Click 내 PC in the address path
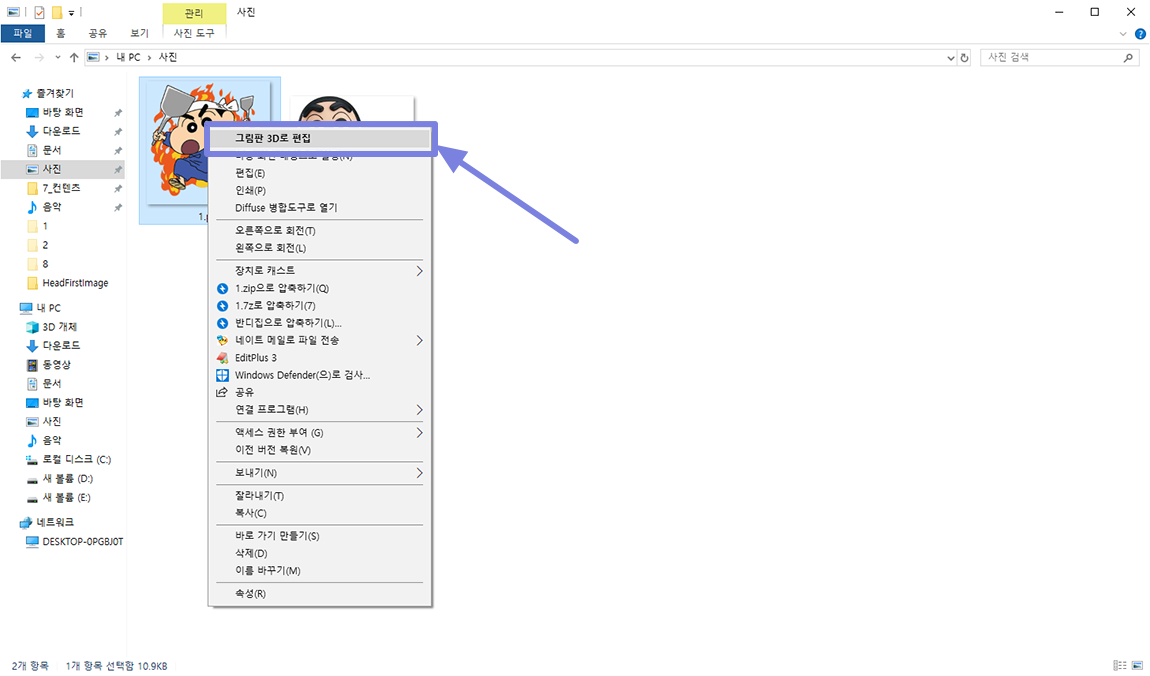Viewport: 1150px width, 676px height. click(x=128, y=57)
